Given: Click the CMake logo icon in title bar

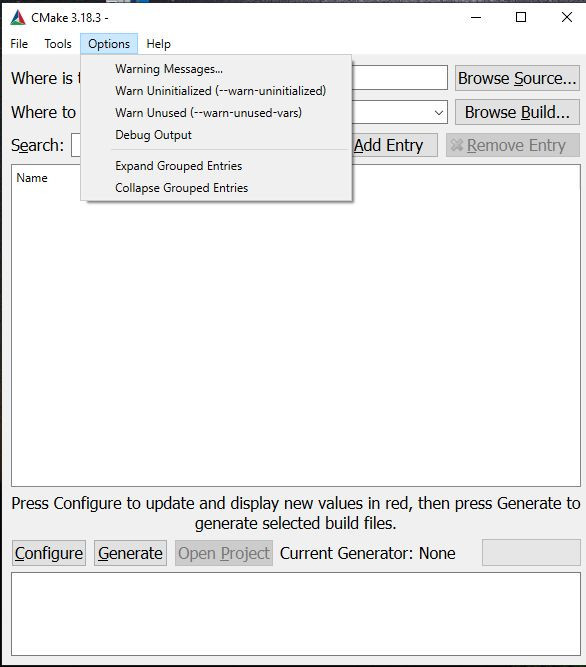Looking at the screenshot, I should tap(18, 17).
